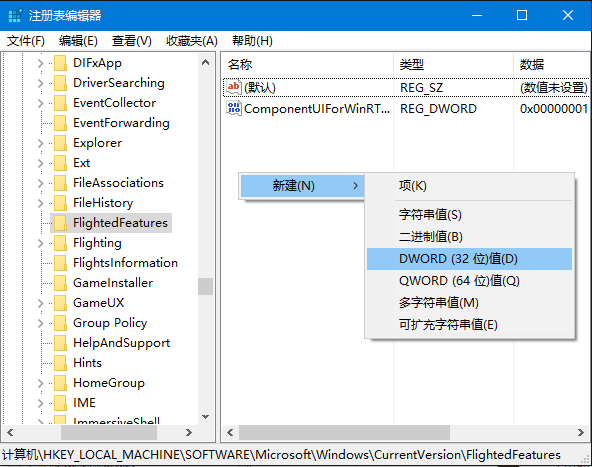This screenshot has height=467, width=592.
Task: Create a QWORD (64 位)值(Q)
Action: 469,281
